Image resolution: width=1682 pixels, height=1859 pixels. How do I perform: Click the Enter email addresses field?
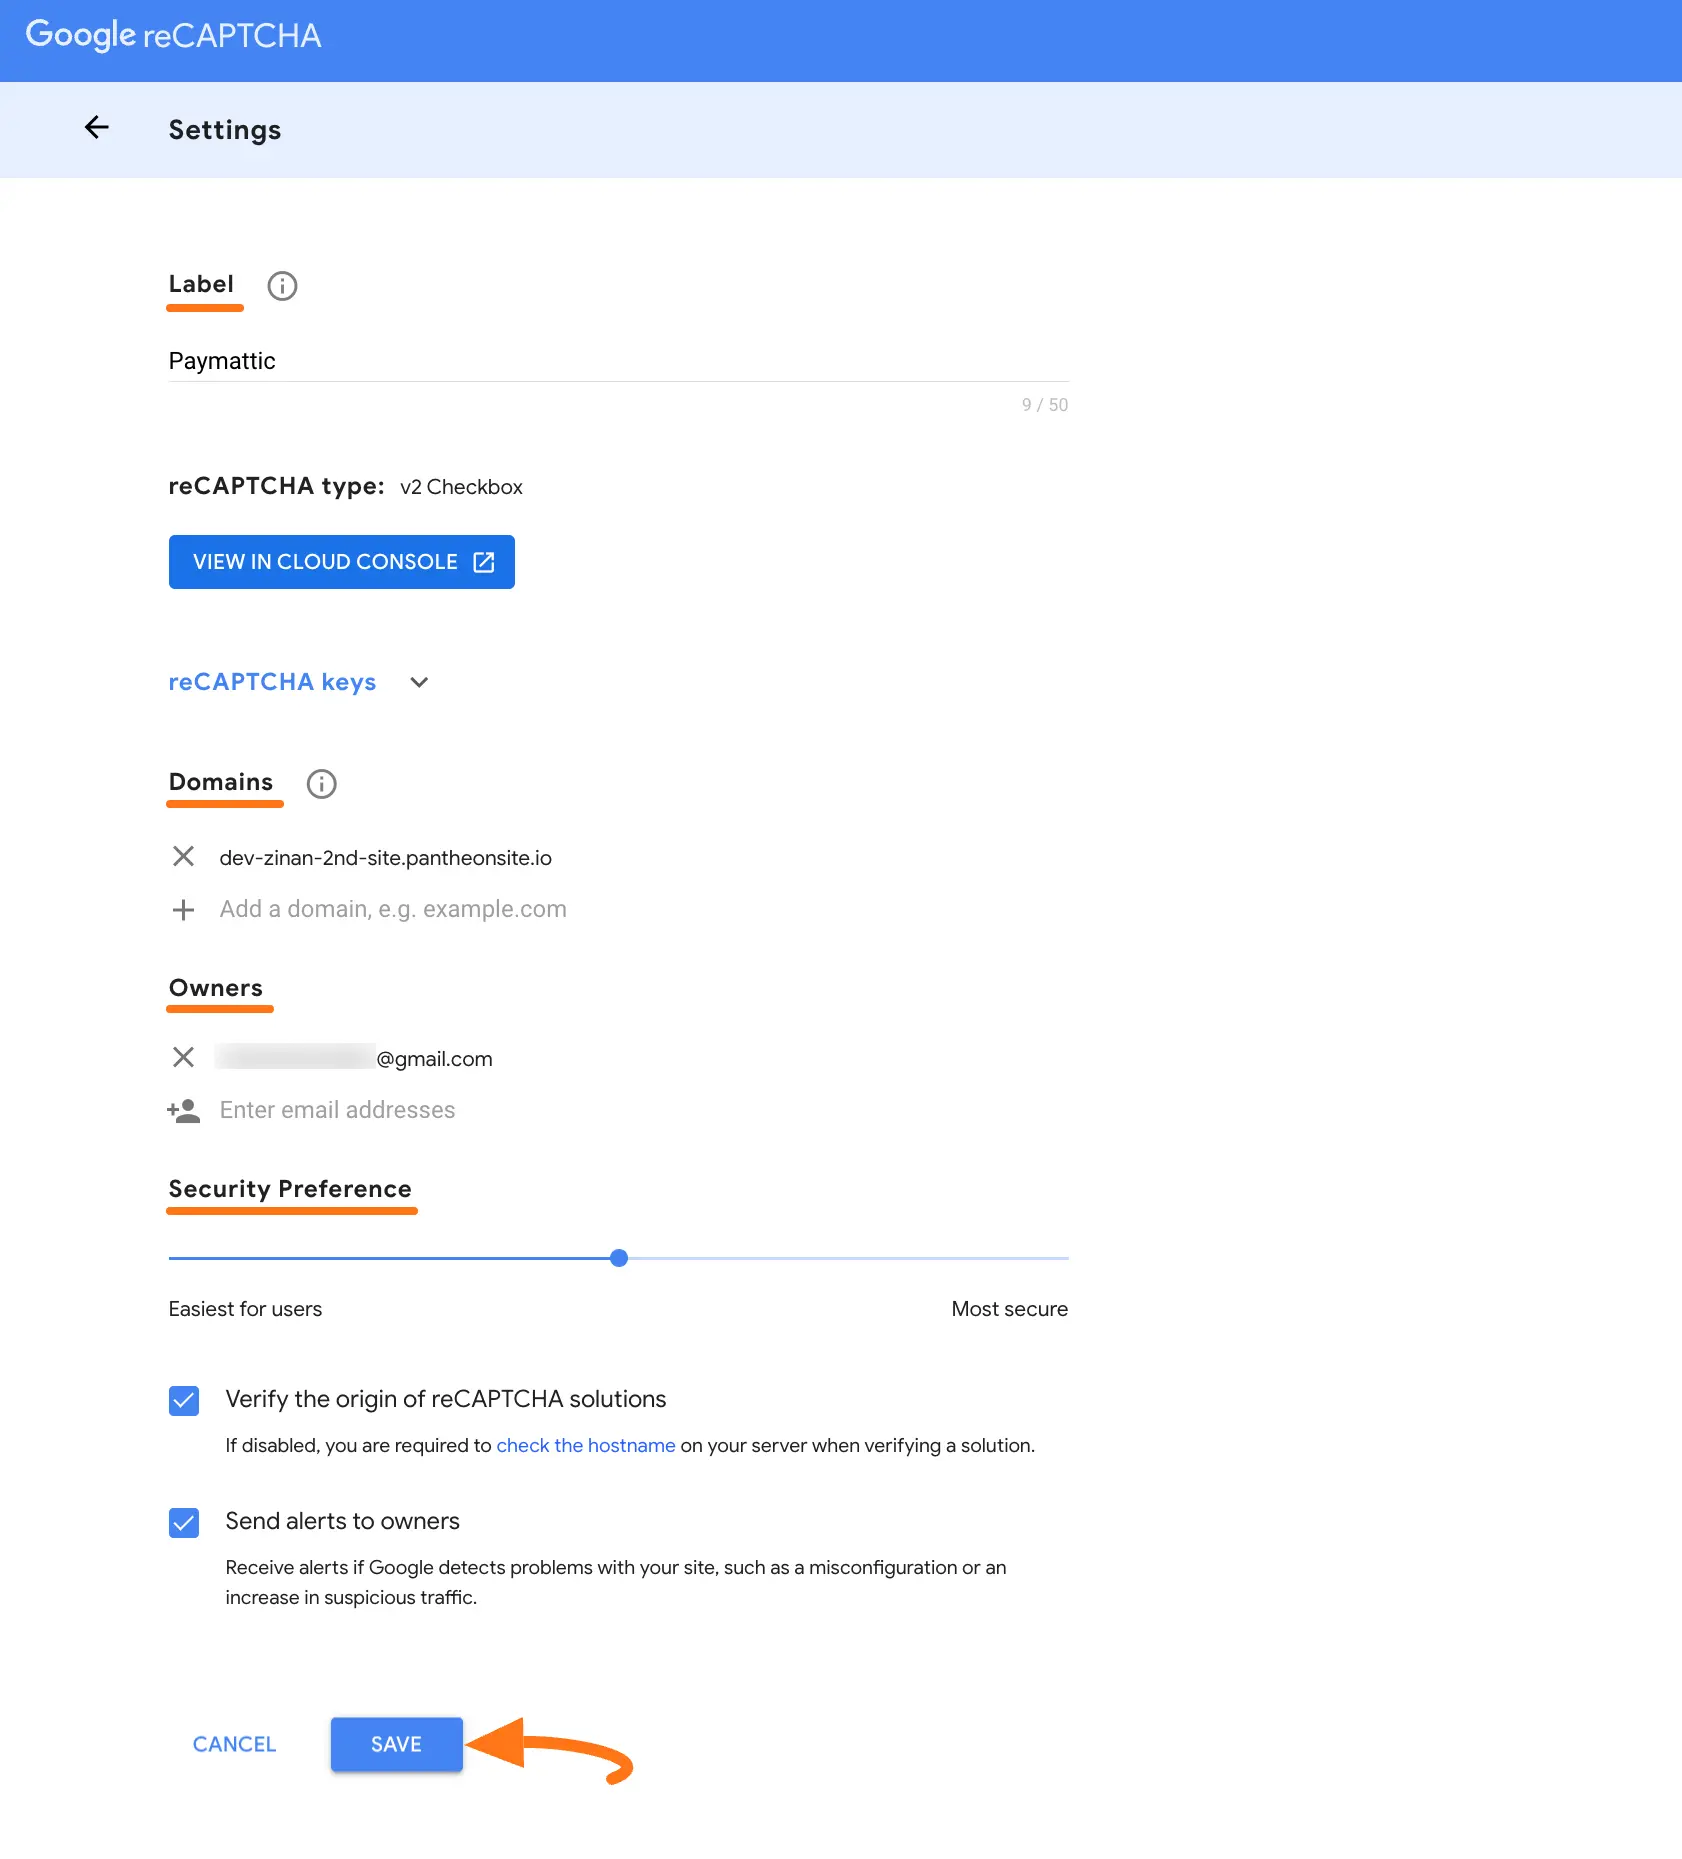click(x=337, y=1110)
